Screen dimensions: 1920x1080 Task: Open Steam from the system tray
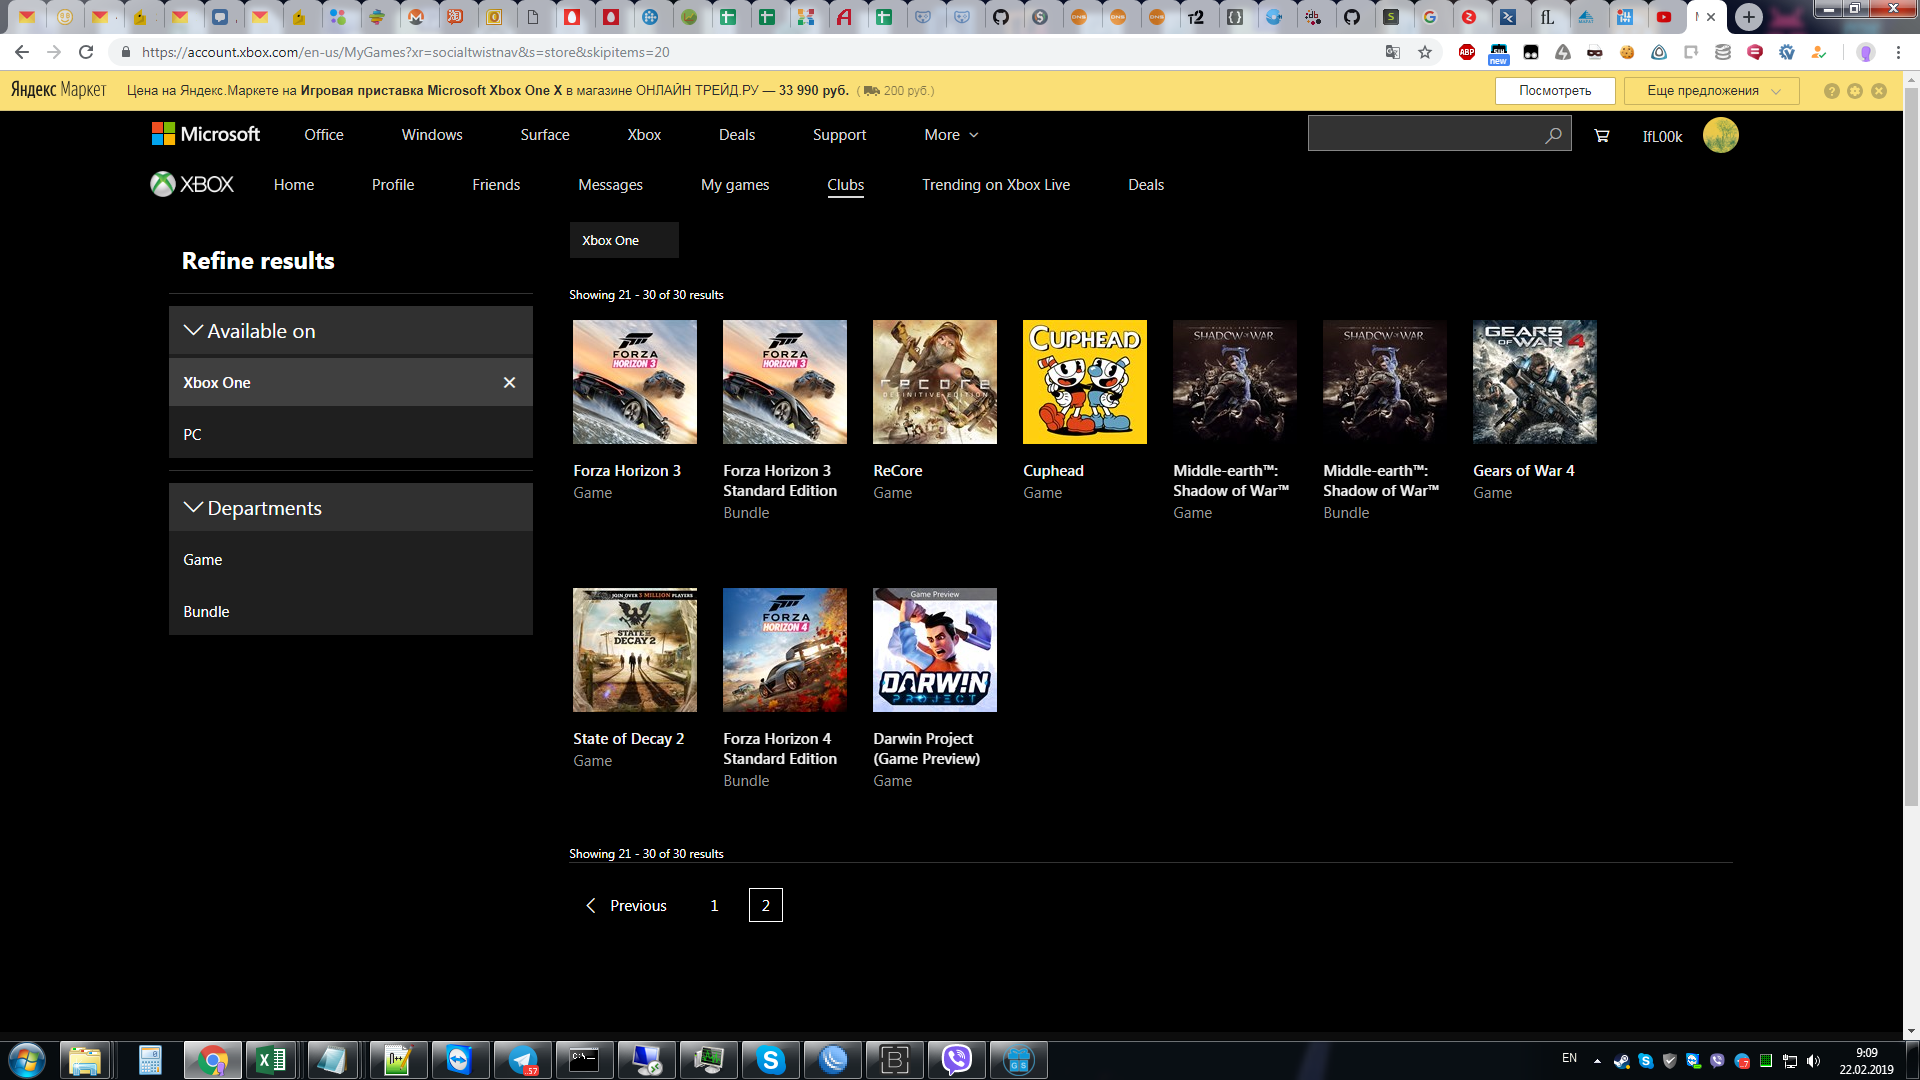(1621, 1060)
